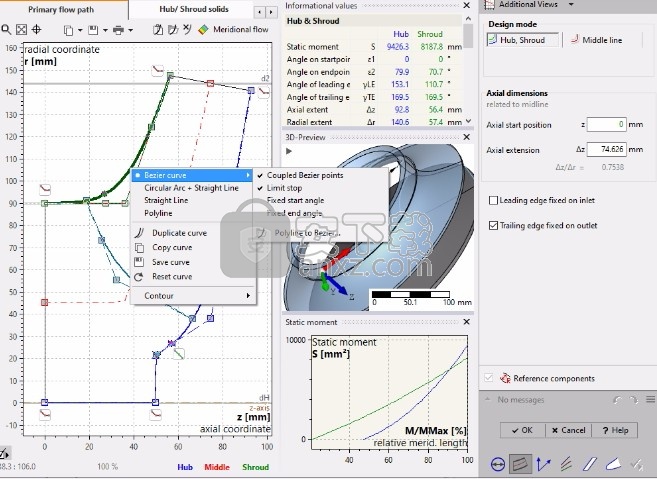The height and width of the screenshot is (479, 657).
Task: Click the Shroud legend label below diagram
Action: click(255, 467)
